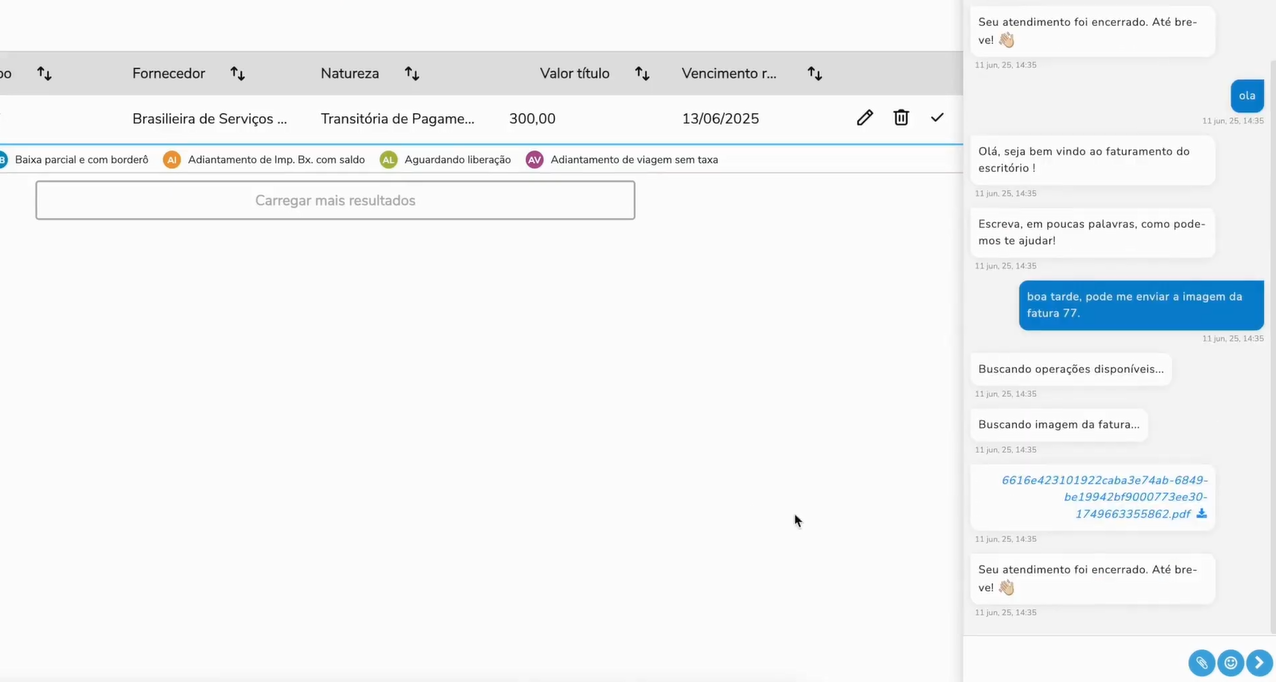Click the Carregar mais resultados button
This screenshot has height=685, width=1276.
335,200
